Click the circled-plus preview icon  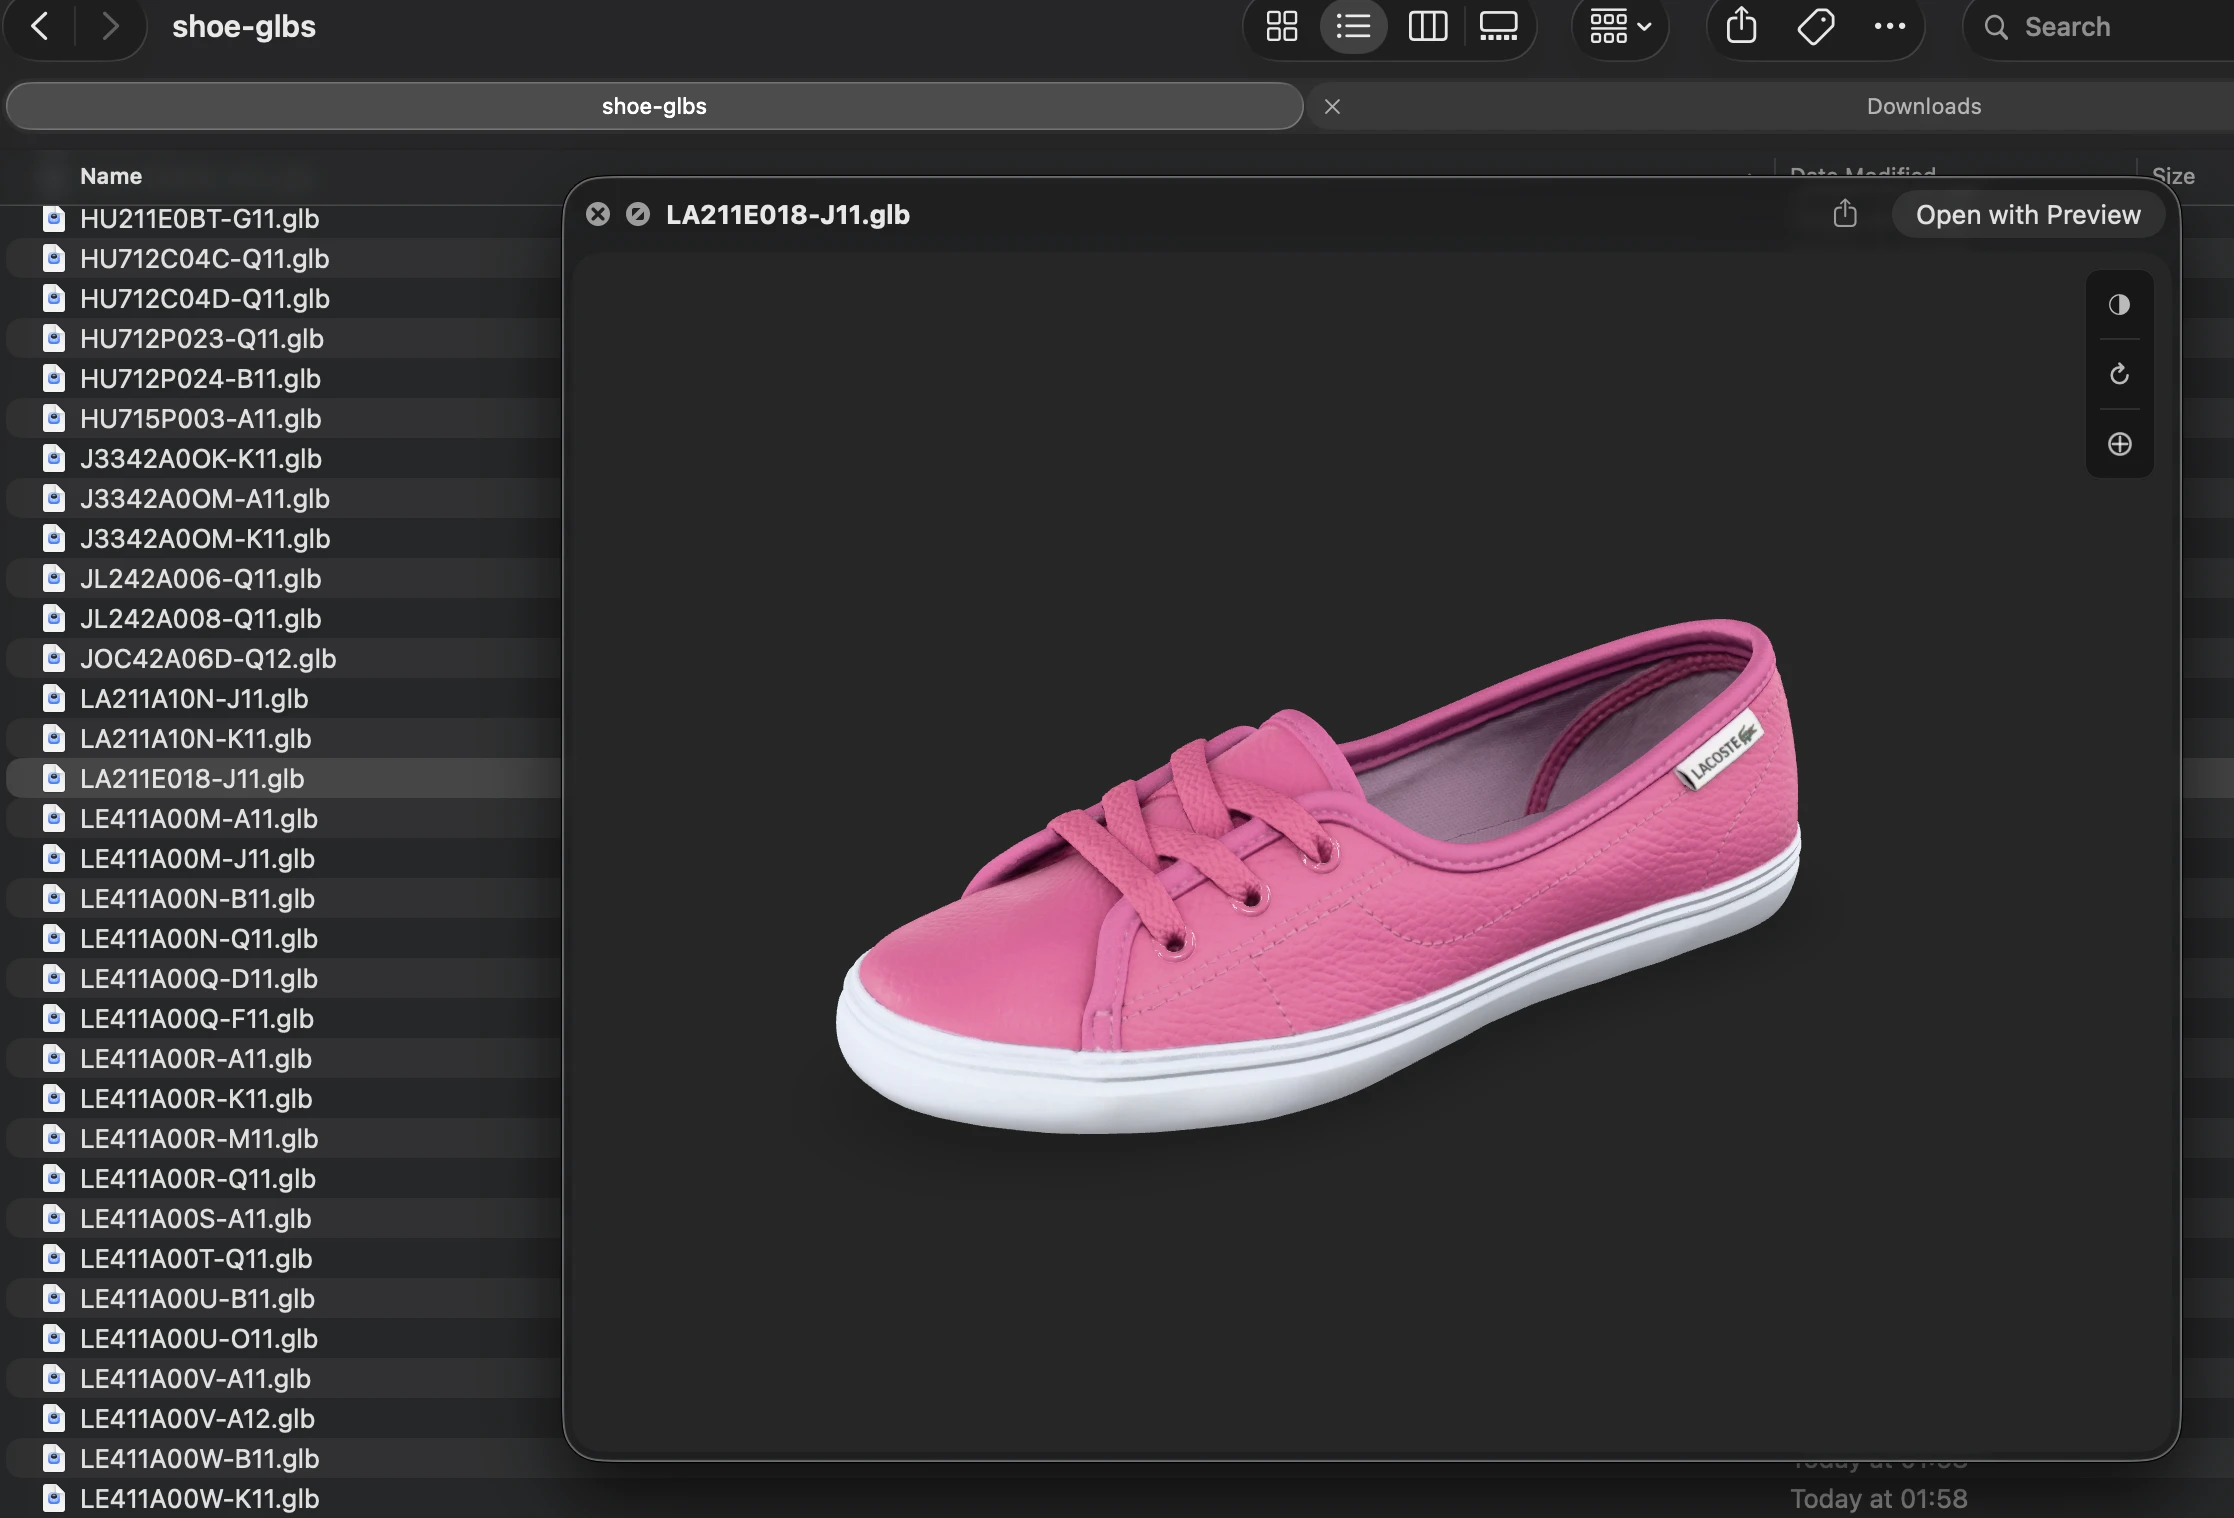click(2119, 444)
